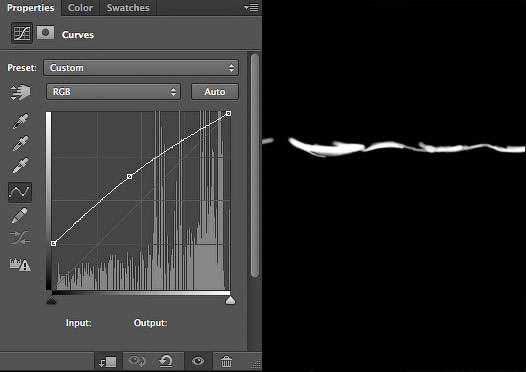Screen dimensions: 526x372
Task: Activate the on-image targeted adjustment hand tool
Action: tap(20, 92)
